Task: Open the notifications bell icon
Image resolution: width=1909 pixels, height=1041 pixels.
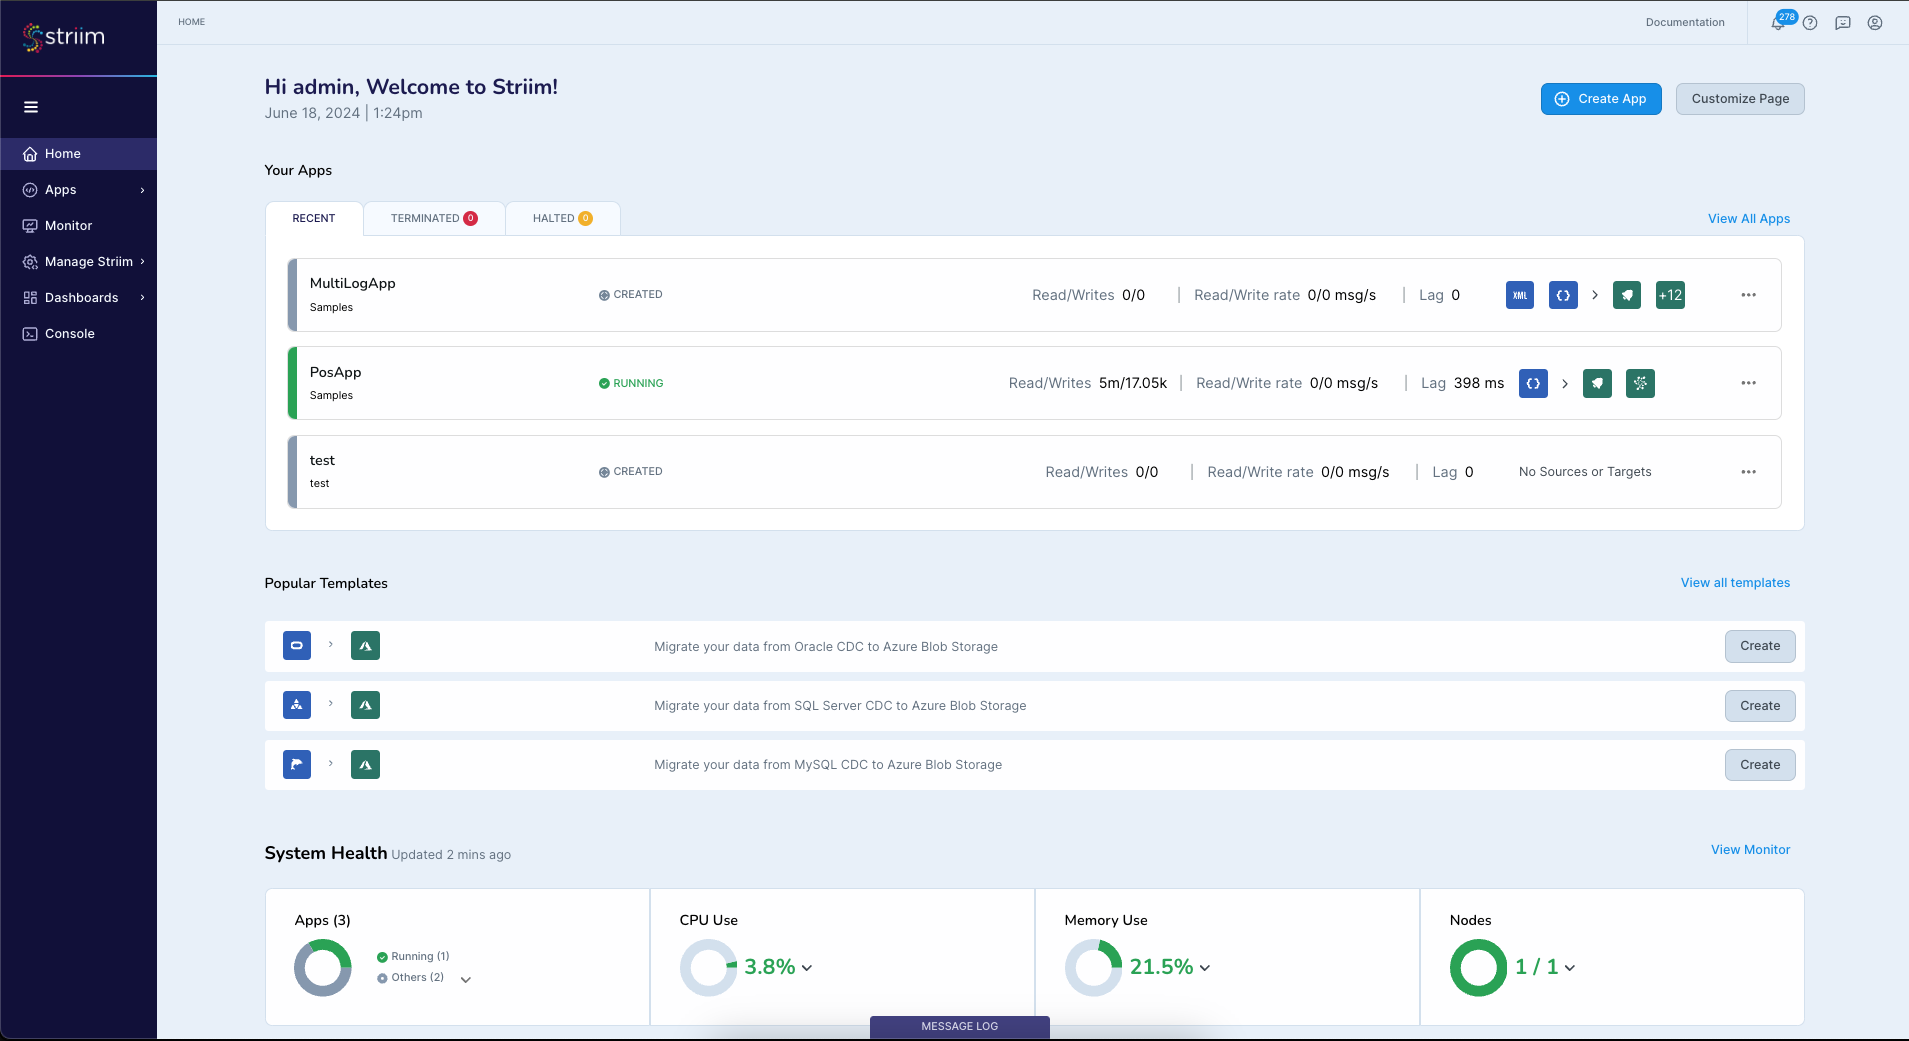Action: tap(1778, 23)
